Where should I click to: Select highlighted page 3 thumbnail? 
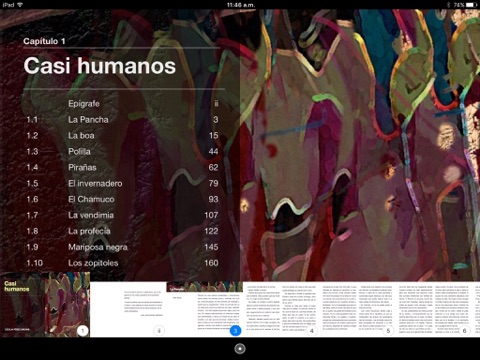pyautogui.click(x=205, y=309)
